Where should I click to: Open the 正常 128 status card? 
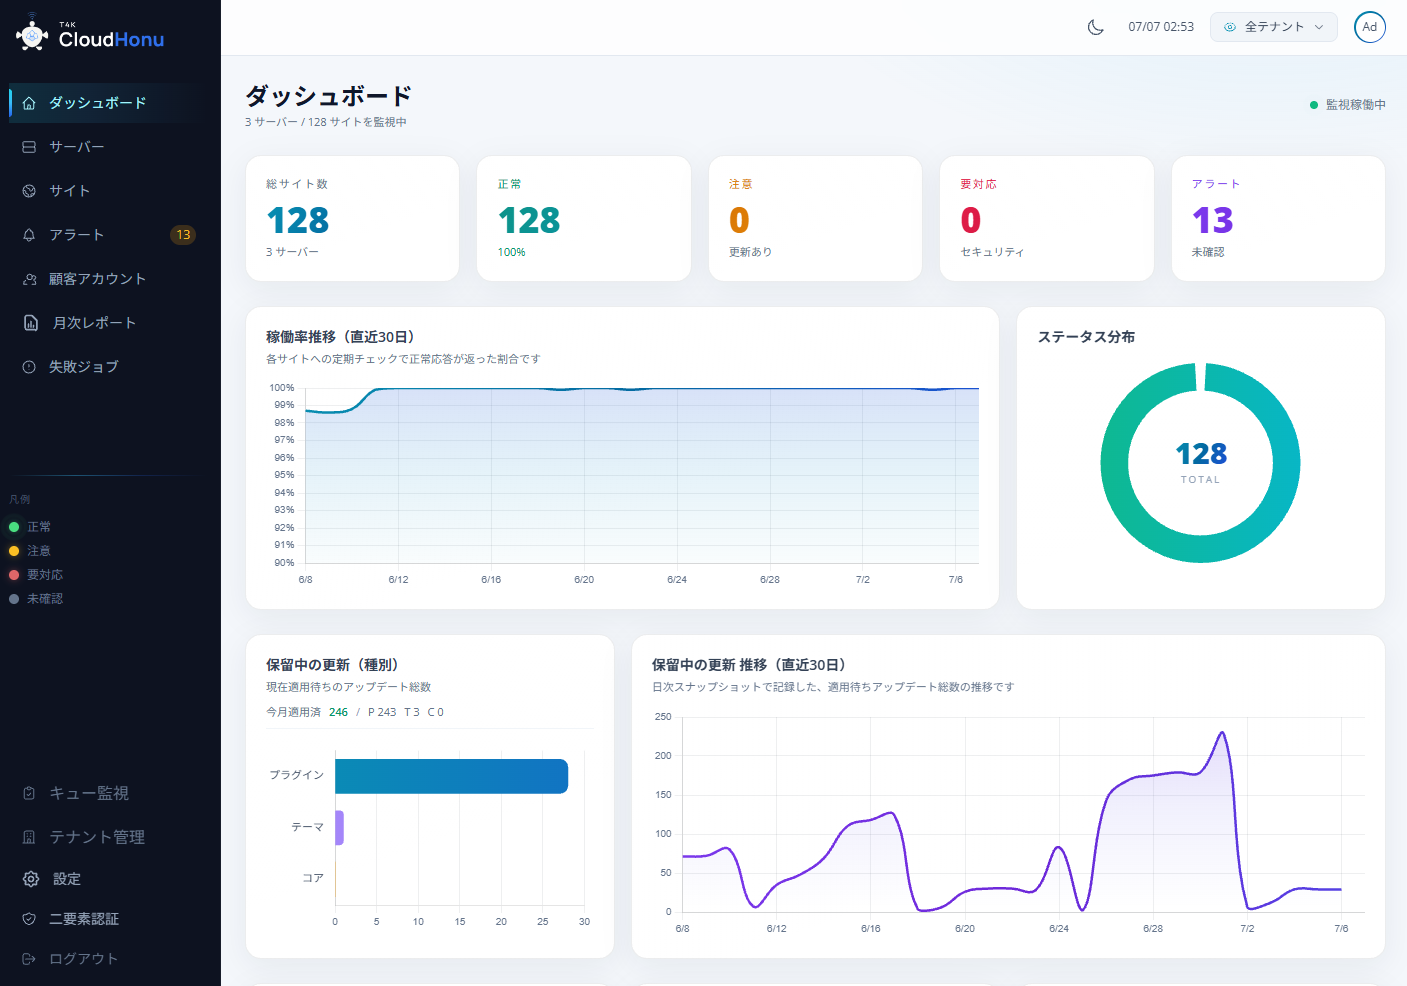tap(584, 218)
